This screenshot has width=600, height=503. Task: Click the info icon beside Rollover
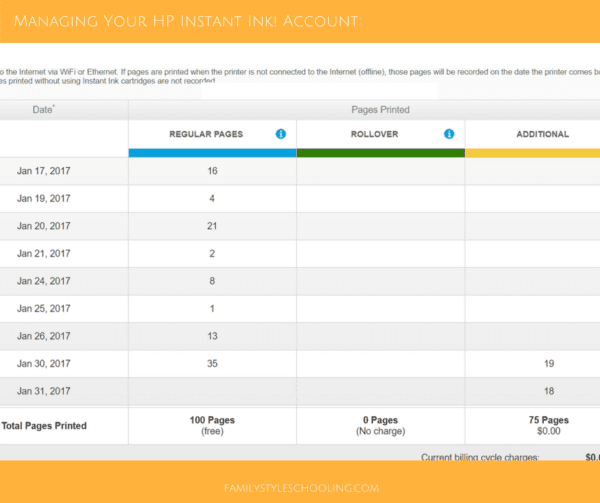click(449, 134)
